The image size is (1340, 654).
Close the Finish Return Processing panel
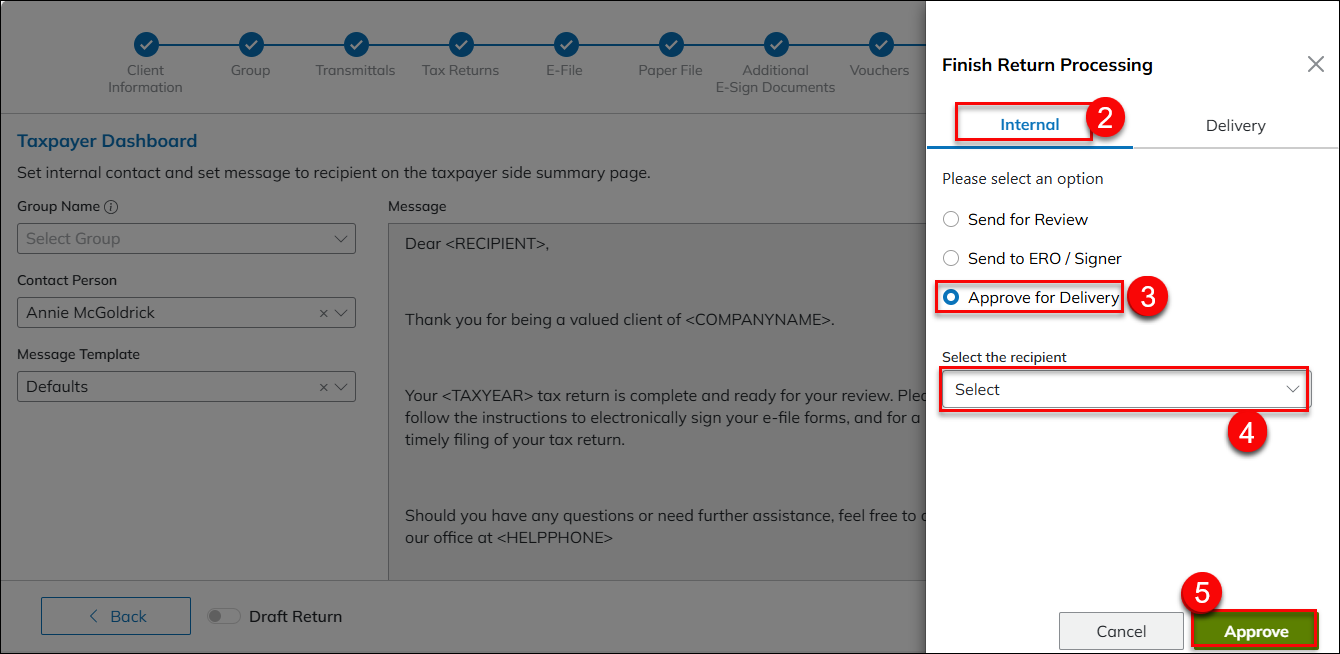[x=1315, y=65]
